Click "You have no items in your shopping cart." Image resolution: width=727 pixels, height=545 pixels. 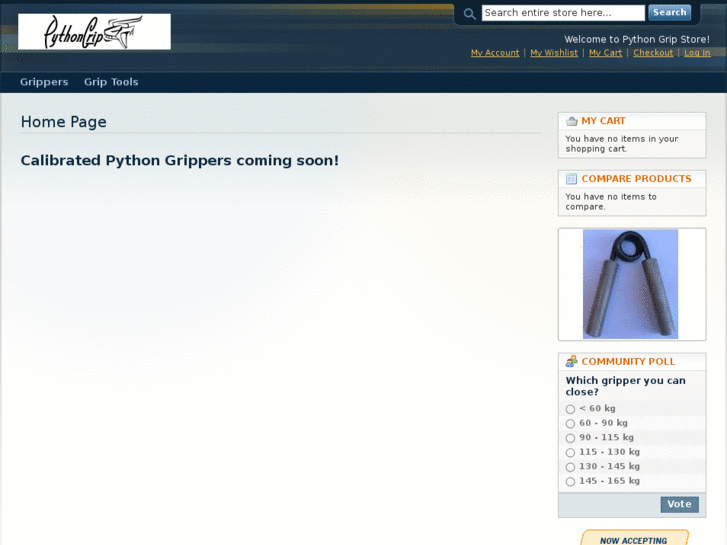click(x=622, y=144)
